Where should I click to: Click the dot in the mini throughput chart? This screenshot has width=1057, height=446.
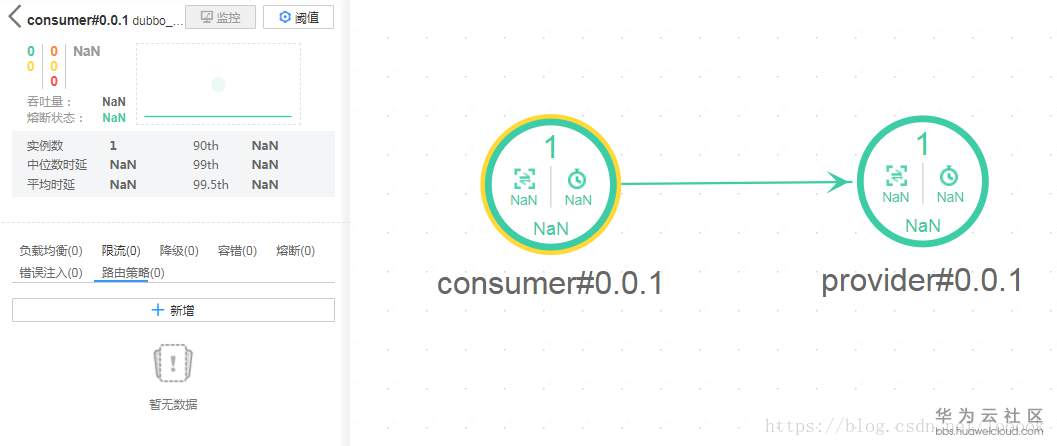(x=218, y=85)
